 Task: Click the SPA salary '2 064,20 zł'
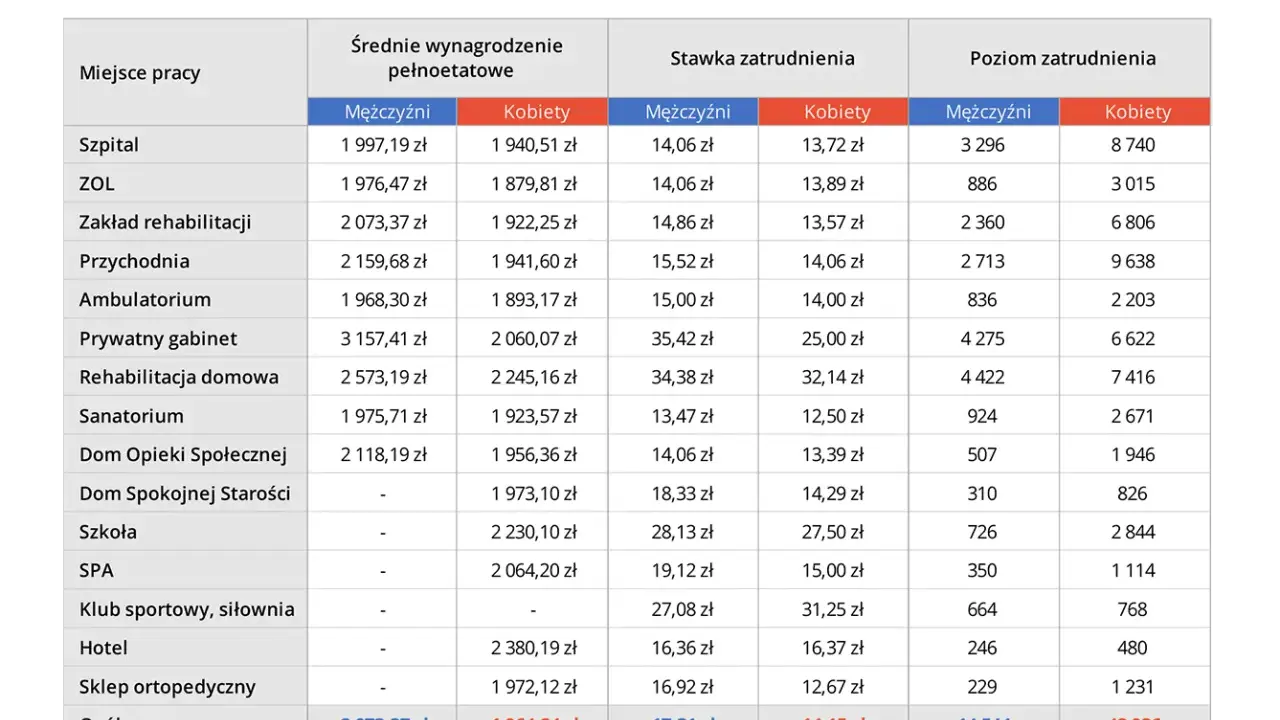click(534, 571)
